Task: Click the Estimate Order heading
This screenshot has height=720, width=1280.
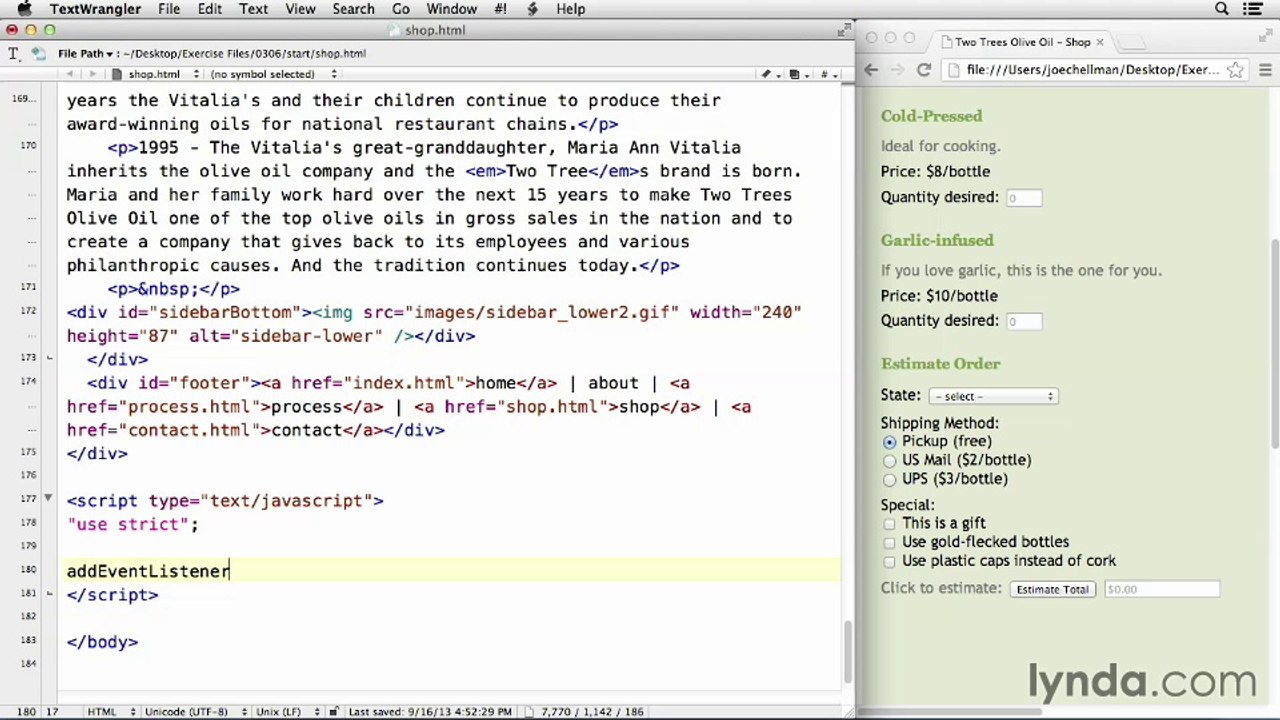Action: [x=940, y=364]
